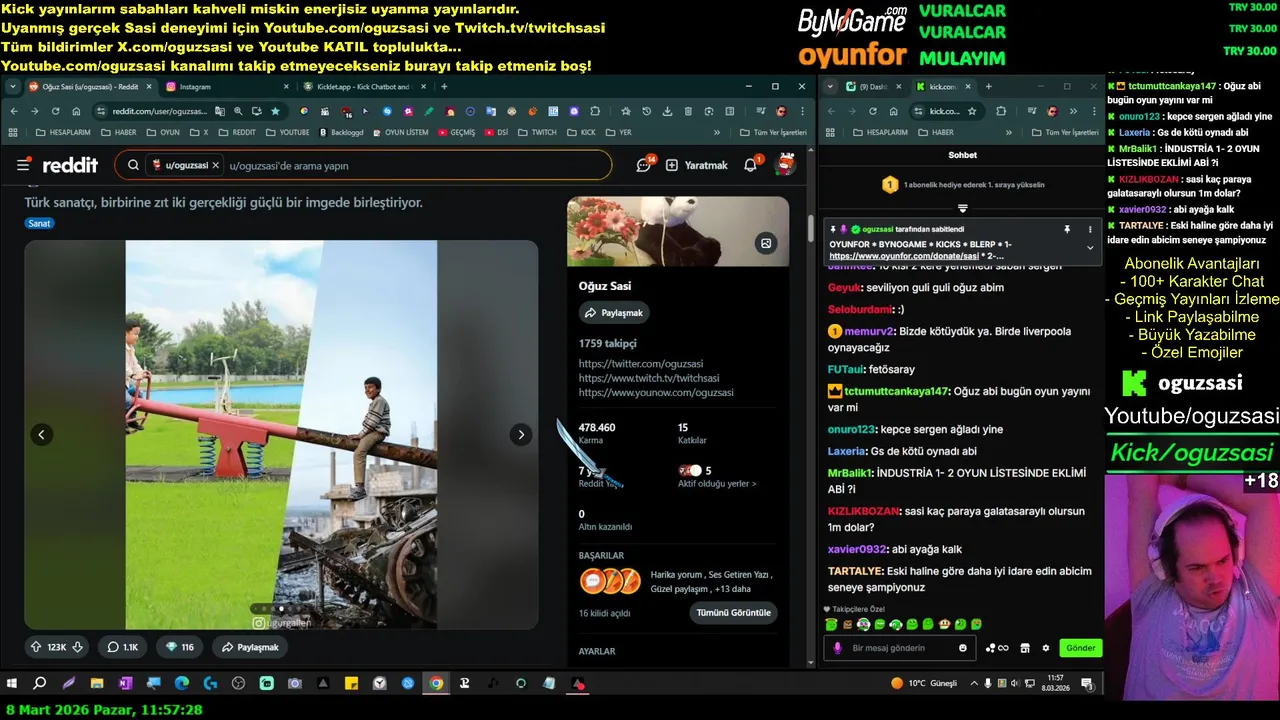Open the younow.com/oguzsasi profile link
The image size is (1280, 720).
click(656, 392)
